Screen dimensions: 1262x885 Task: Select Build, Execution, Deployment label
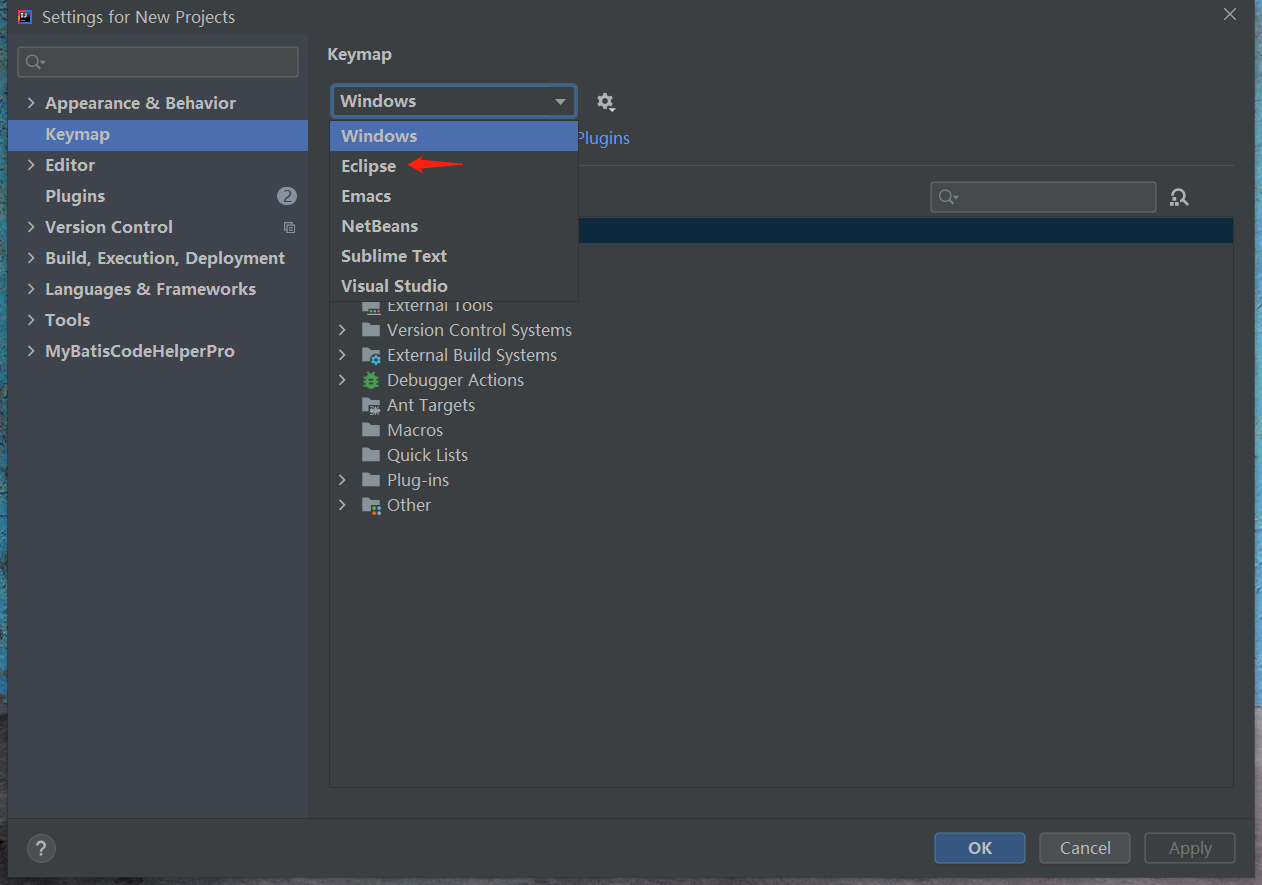point(165,258)
